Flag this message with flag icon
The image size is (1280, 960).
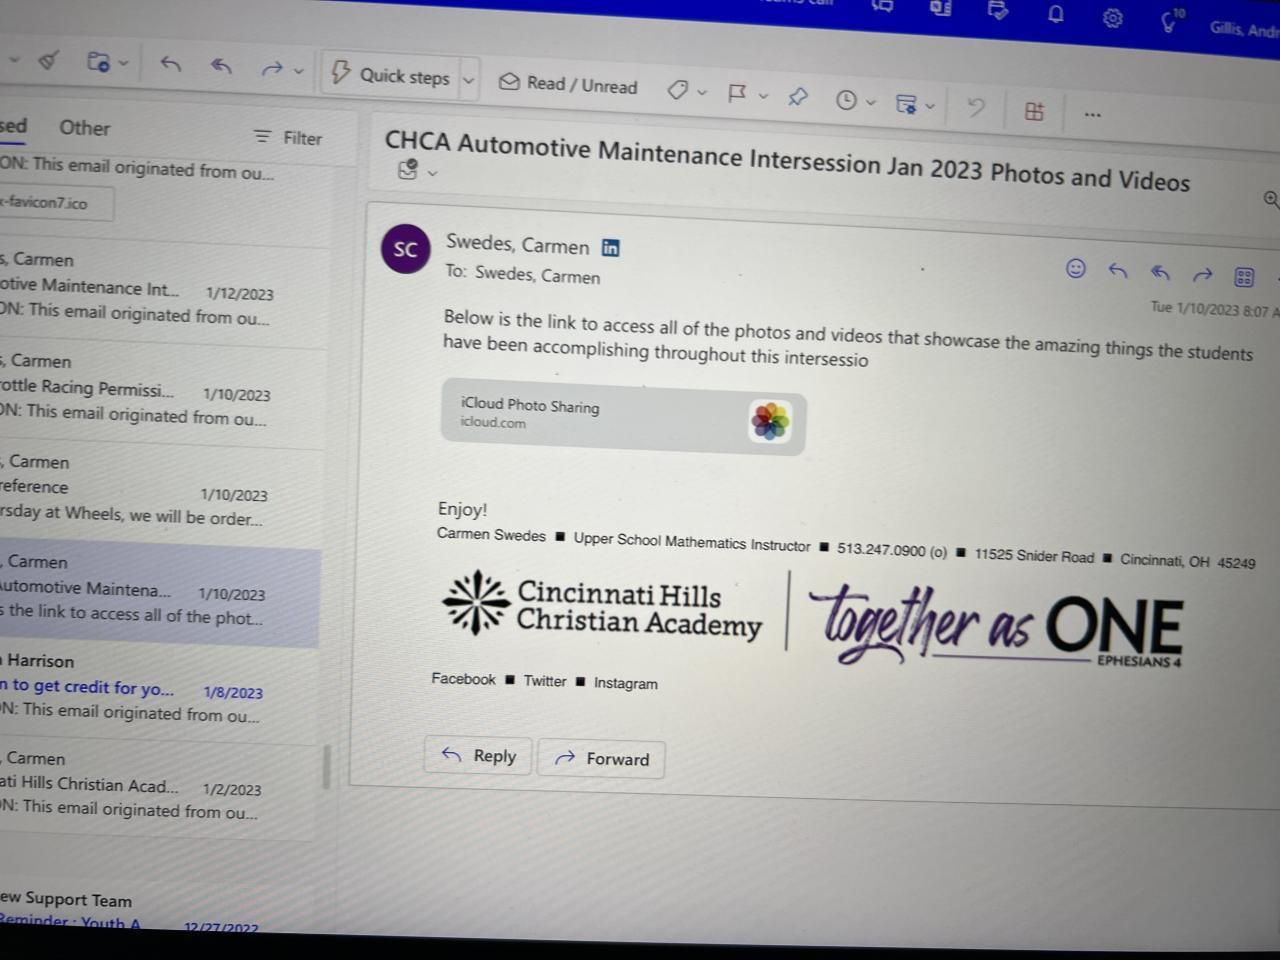click(738, 94)
